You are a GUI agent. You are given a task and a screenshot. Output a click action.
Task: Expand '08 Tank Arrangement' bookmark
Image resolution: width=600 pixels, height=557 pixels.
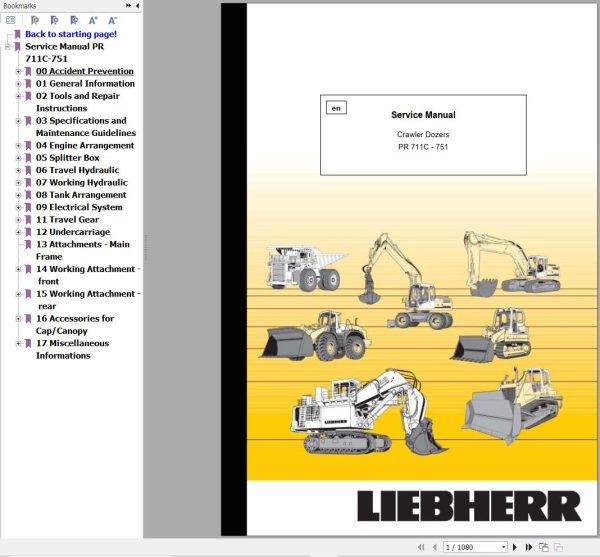[x=18, y=195]
